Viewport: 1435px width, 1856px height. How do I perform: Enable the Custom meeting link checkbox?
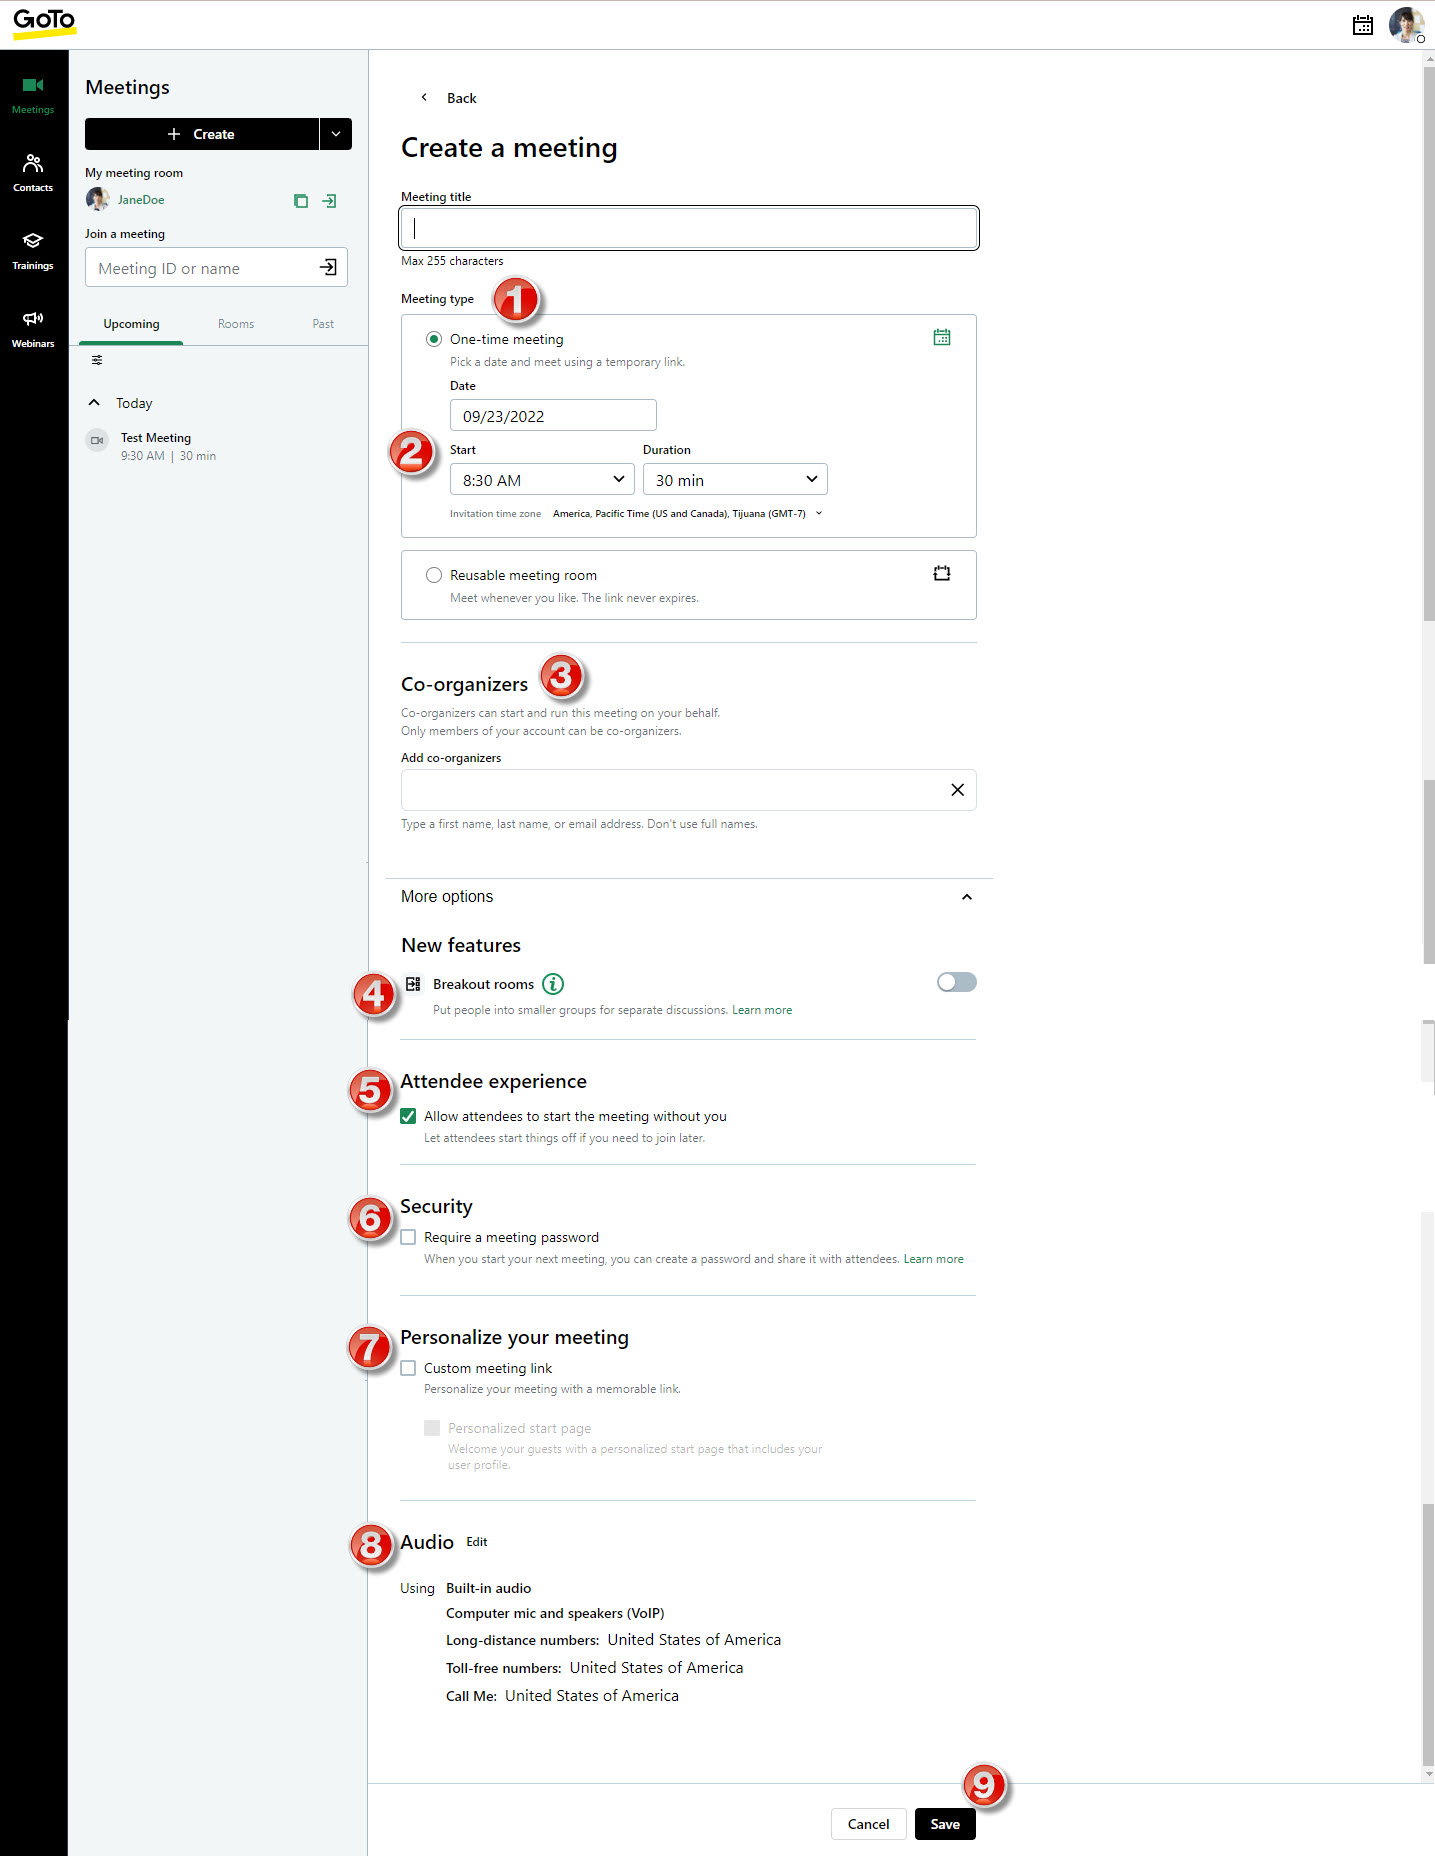pos(408,1368)
